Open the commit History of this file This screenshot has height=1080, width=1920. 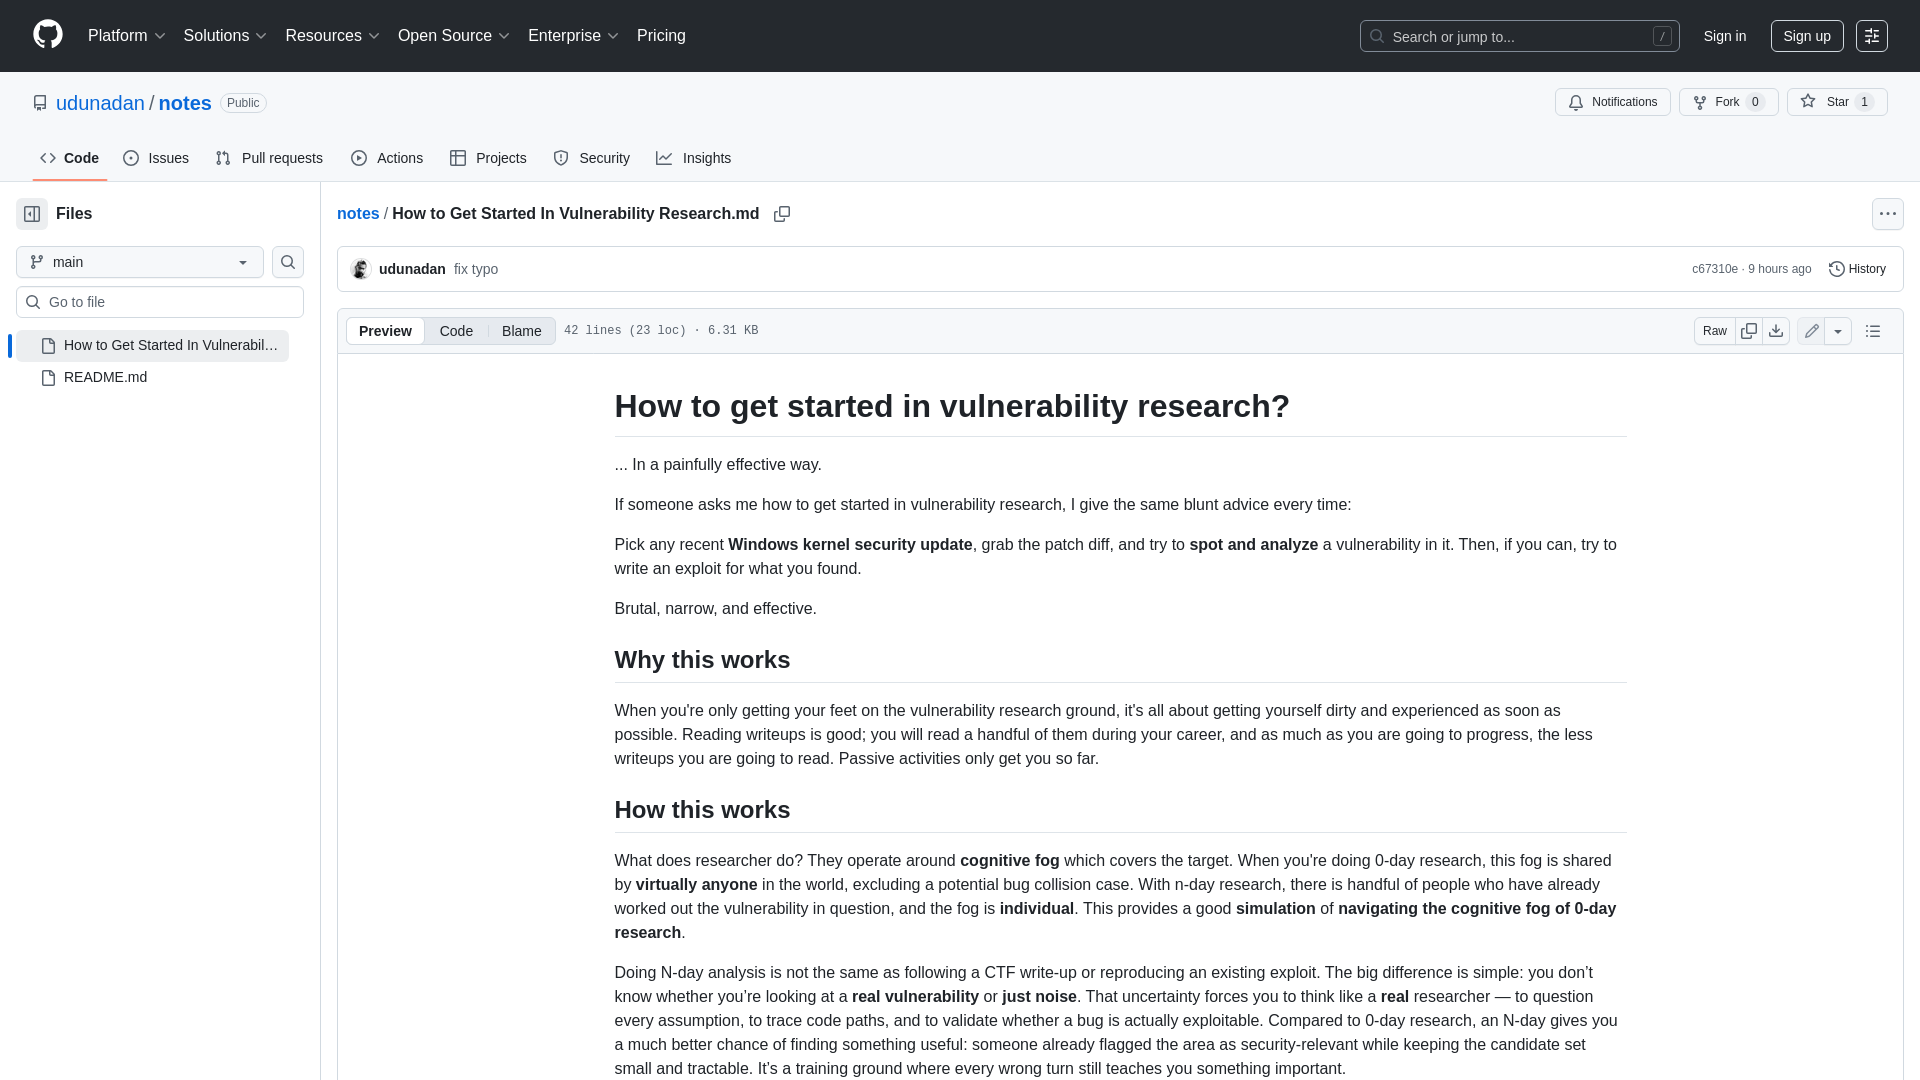point(1856,268)
